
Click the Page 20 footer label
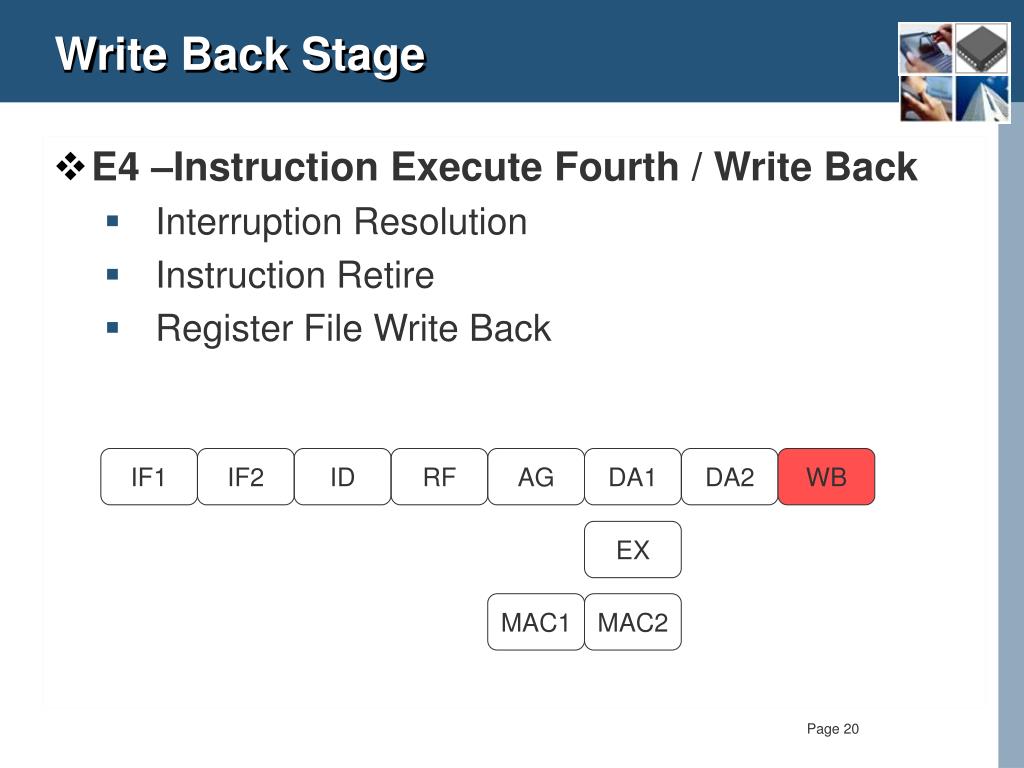point(833,729)
